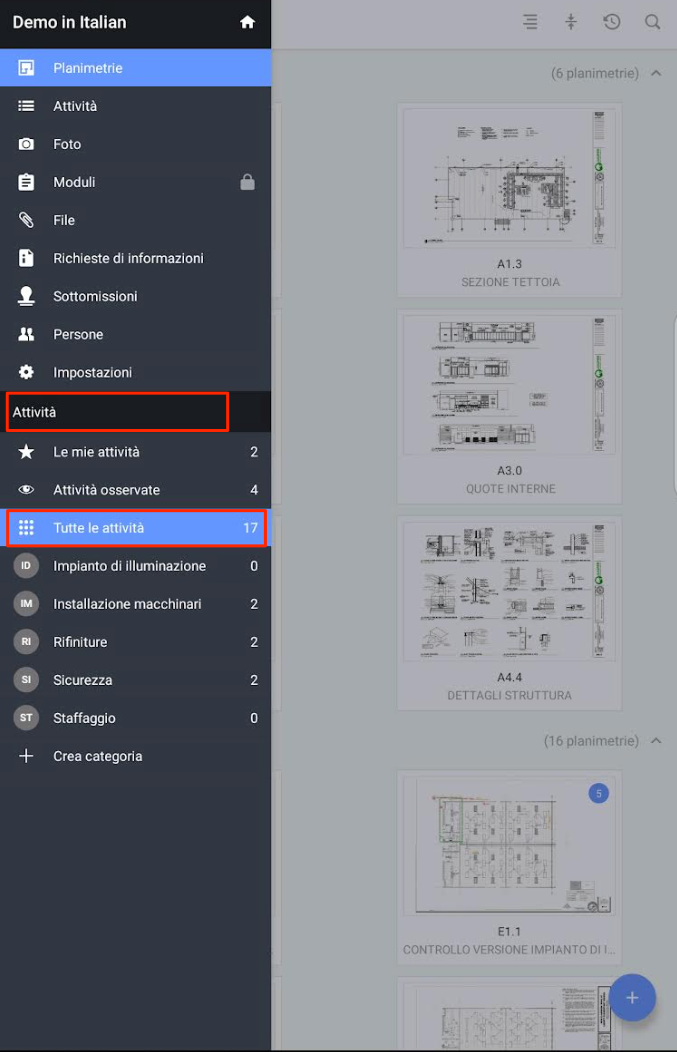This screenshot has height=1052, width=677.
Task: Click the home icon in header
Action: [248, 22]
